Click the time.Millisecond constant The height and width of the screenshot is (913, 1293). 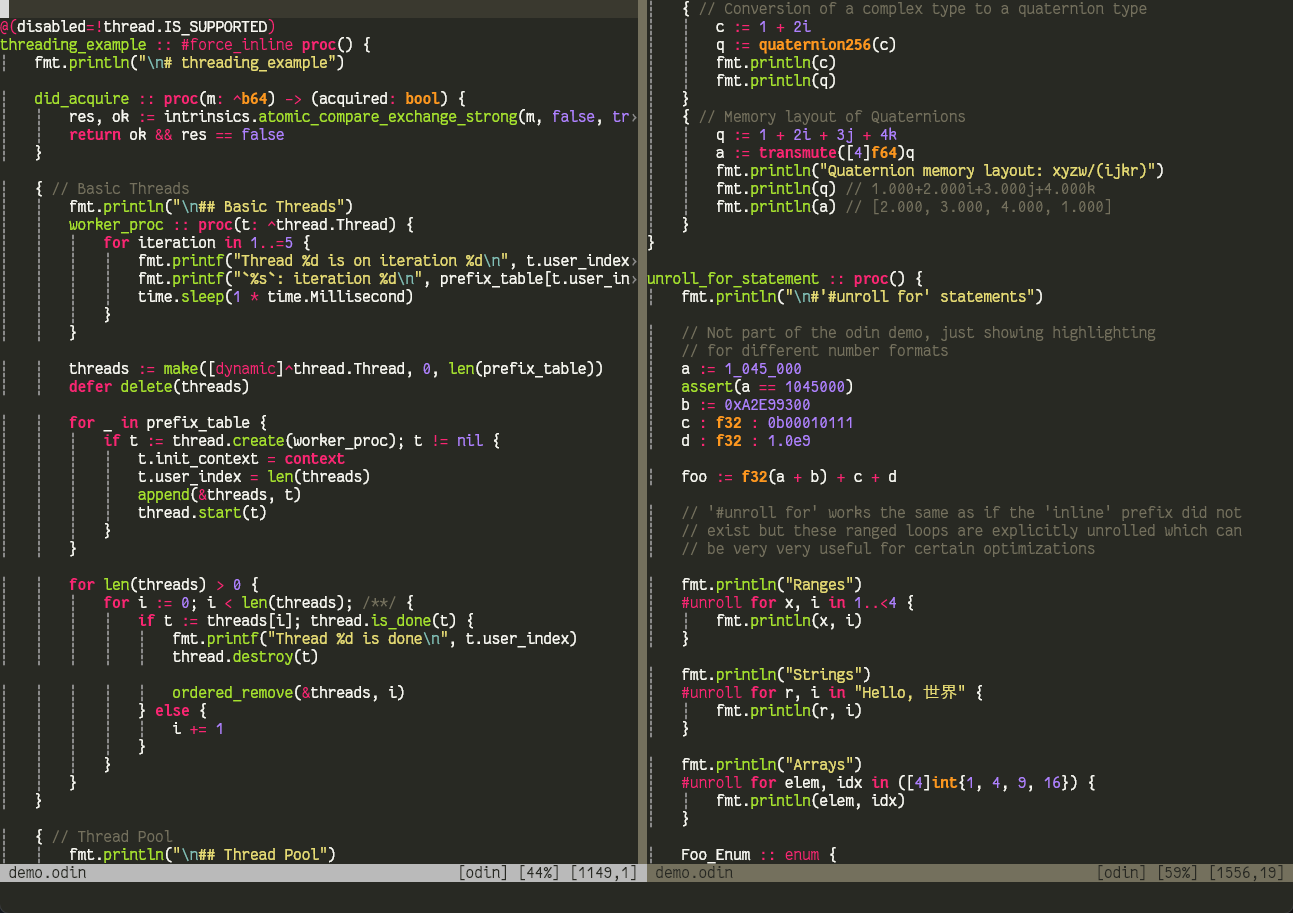334,296
